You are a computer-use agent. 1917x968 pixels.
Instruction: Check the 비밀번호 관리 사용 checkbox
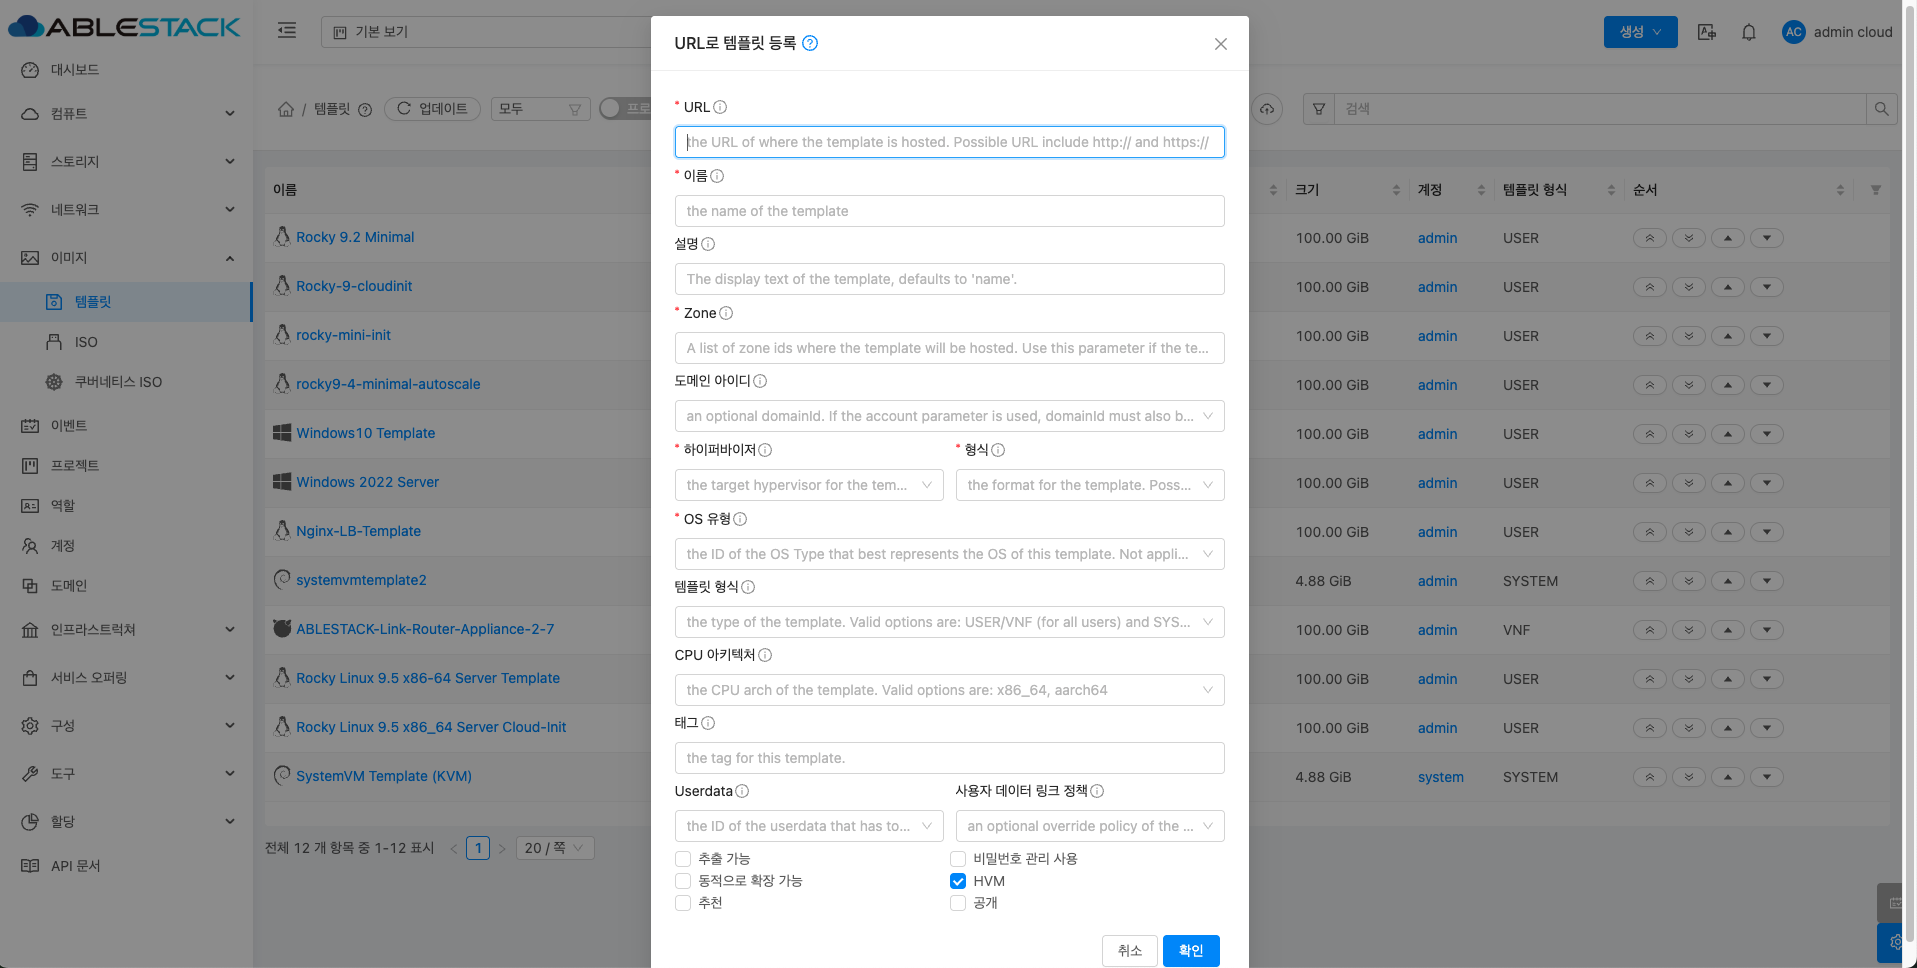(x=958, y=859)
